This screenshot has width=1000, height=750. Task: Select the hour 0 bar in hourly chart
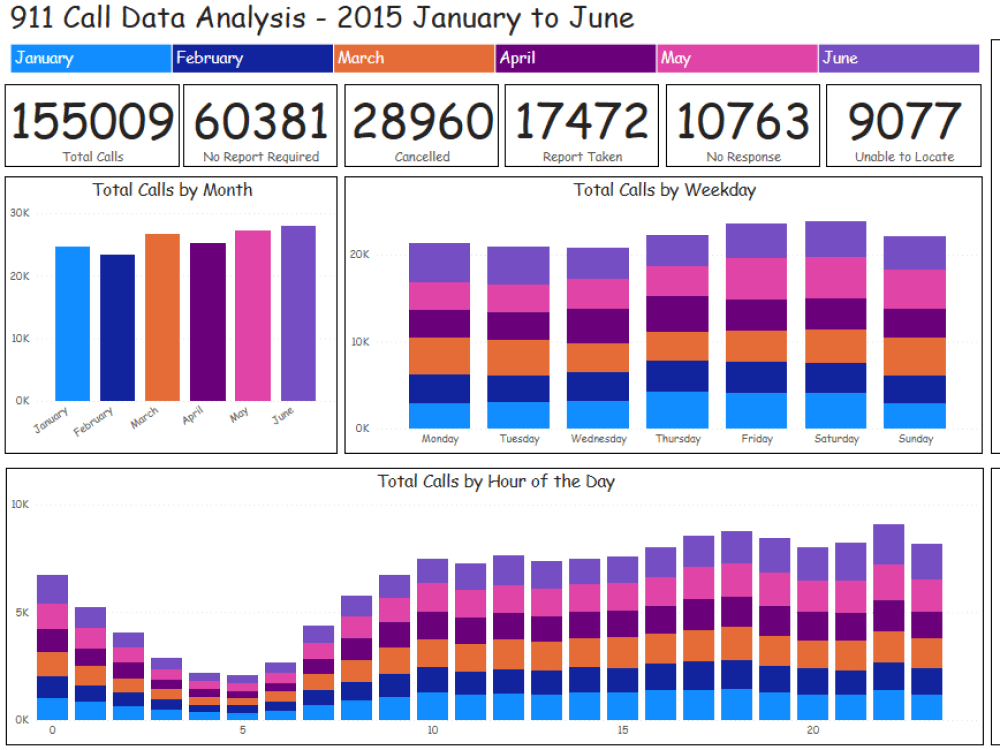pos(52,645)
